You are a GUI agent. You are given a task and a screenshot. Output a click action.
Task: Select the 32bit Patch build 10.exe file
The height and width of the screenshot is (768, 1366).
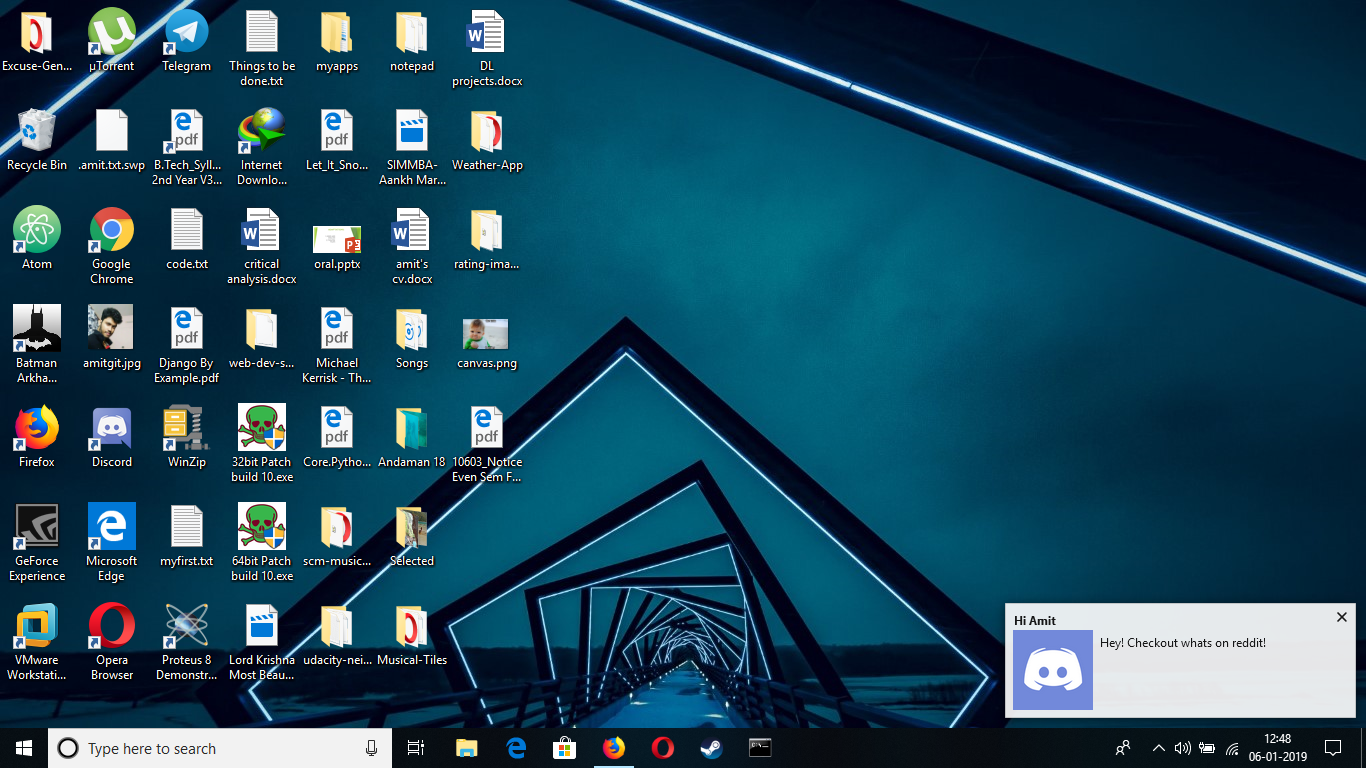pyautogui.click(x=262, y=444)
